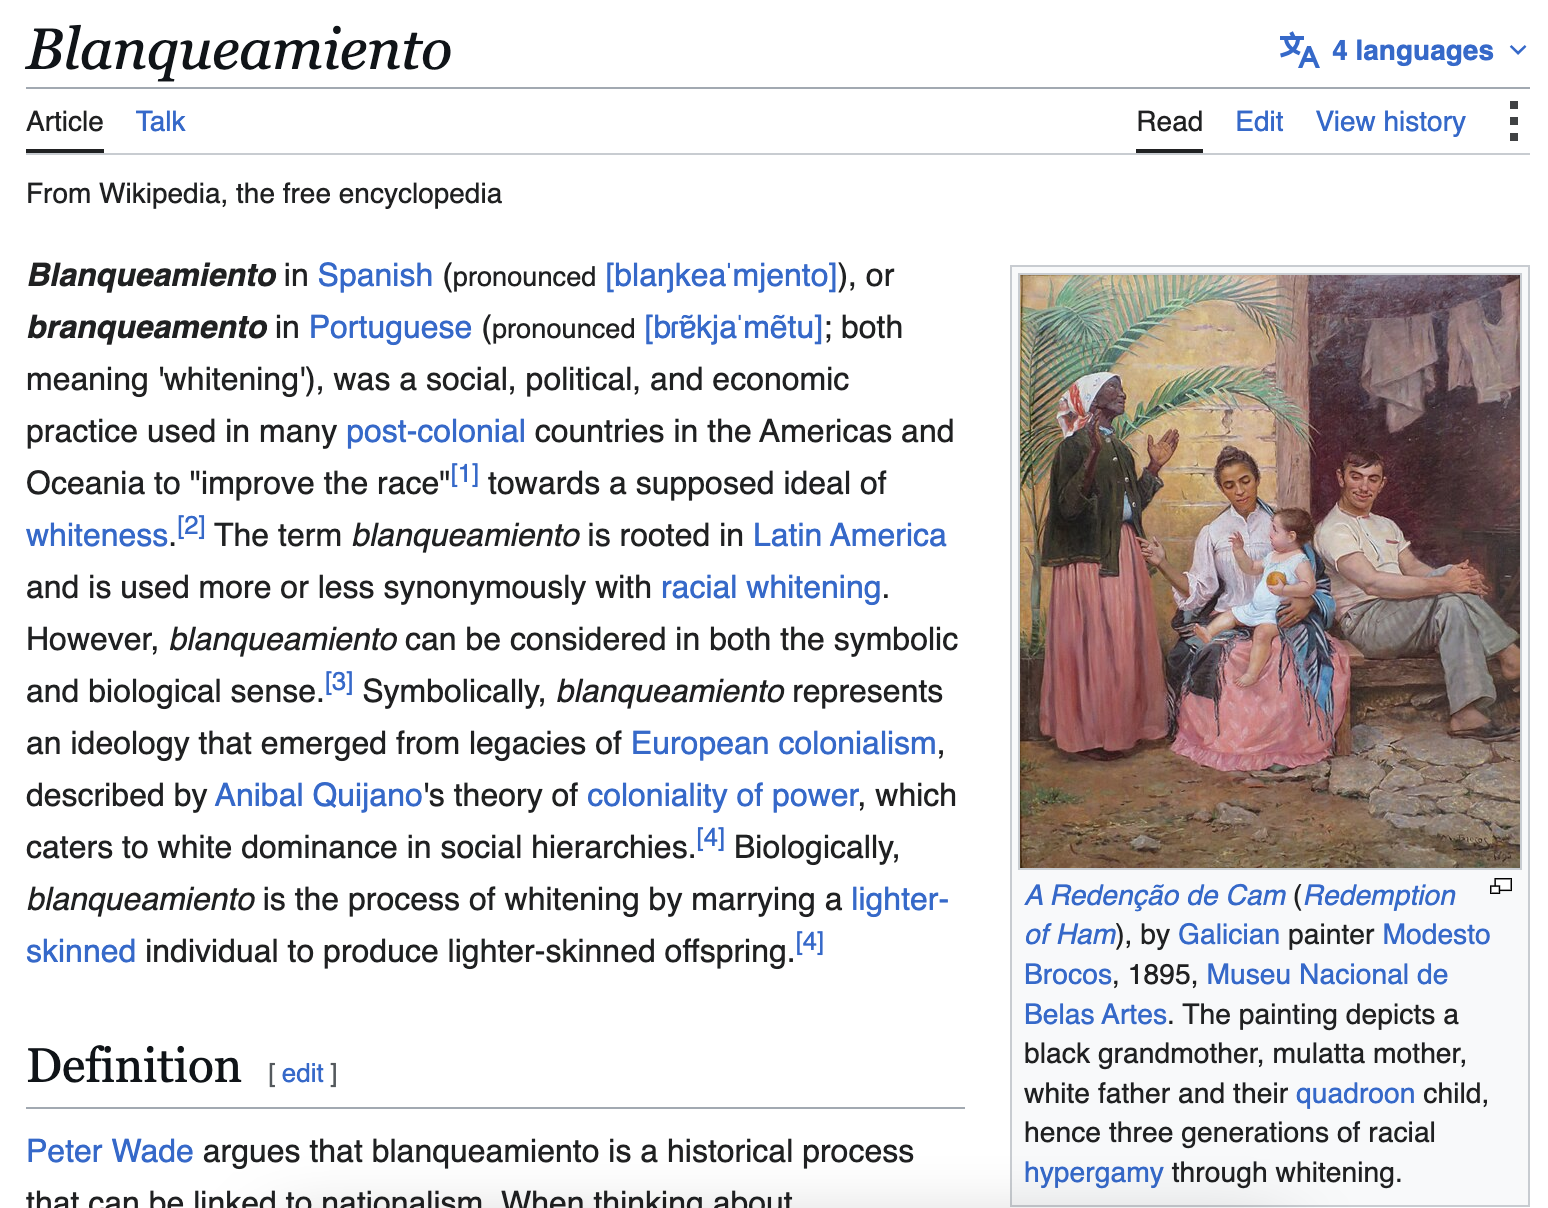Jump to citation reference 1

(x=465, y=474)
